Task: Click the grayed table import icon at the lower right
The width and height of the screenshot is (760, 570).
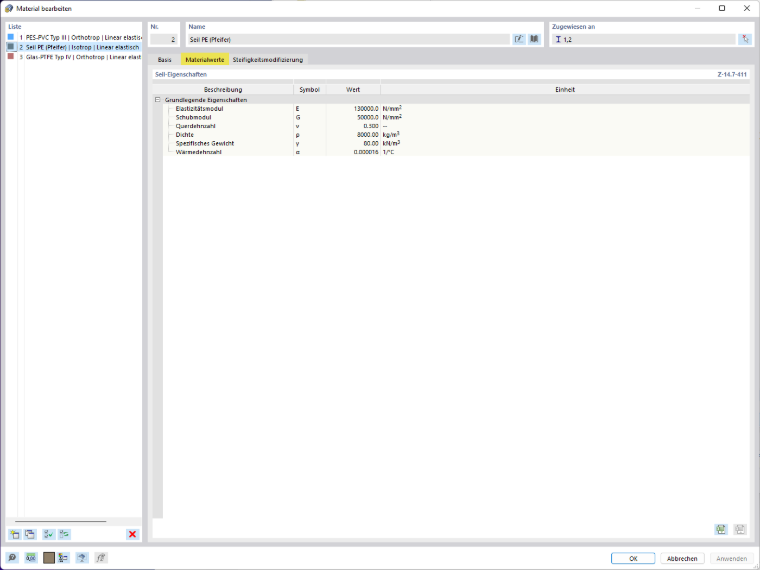Action: coord(740,529)
